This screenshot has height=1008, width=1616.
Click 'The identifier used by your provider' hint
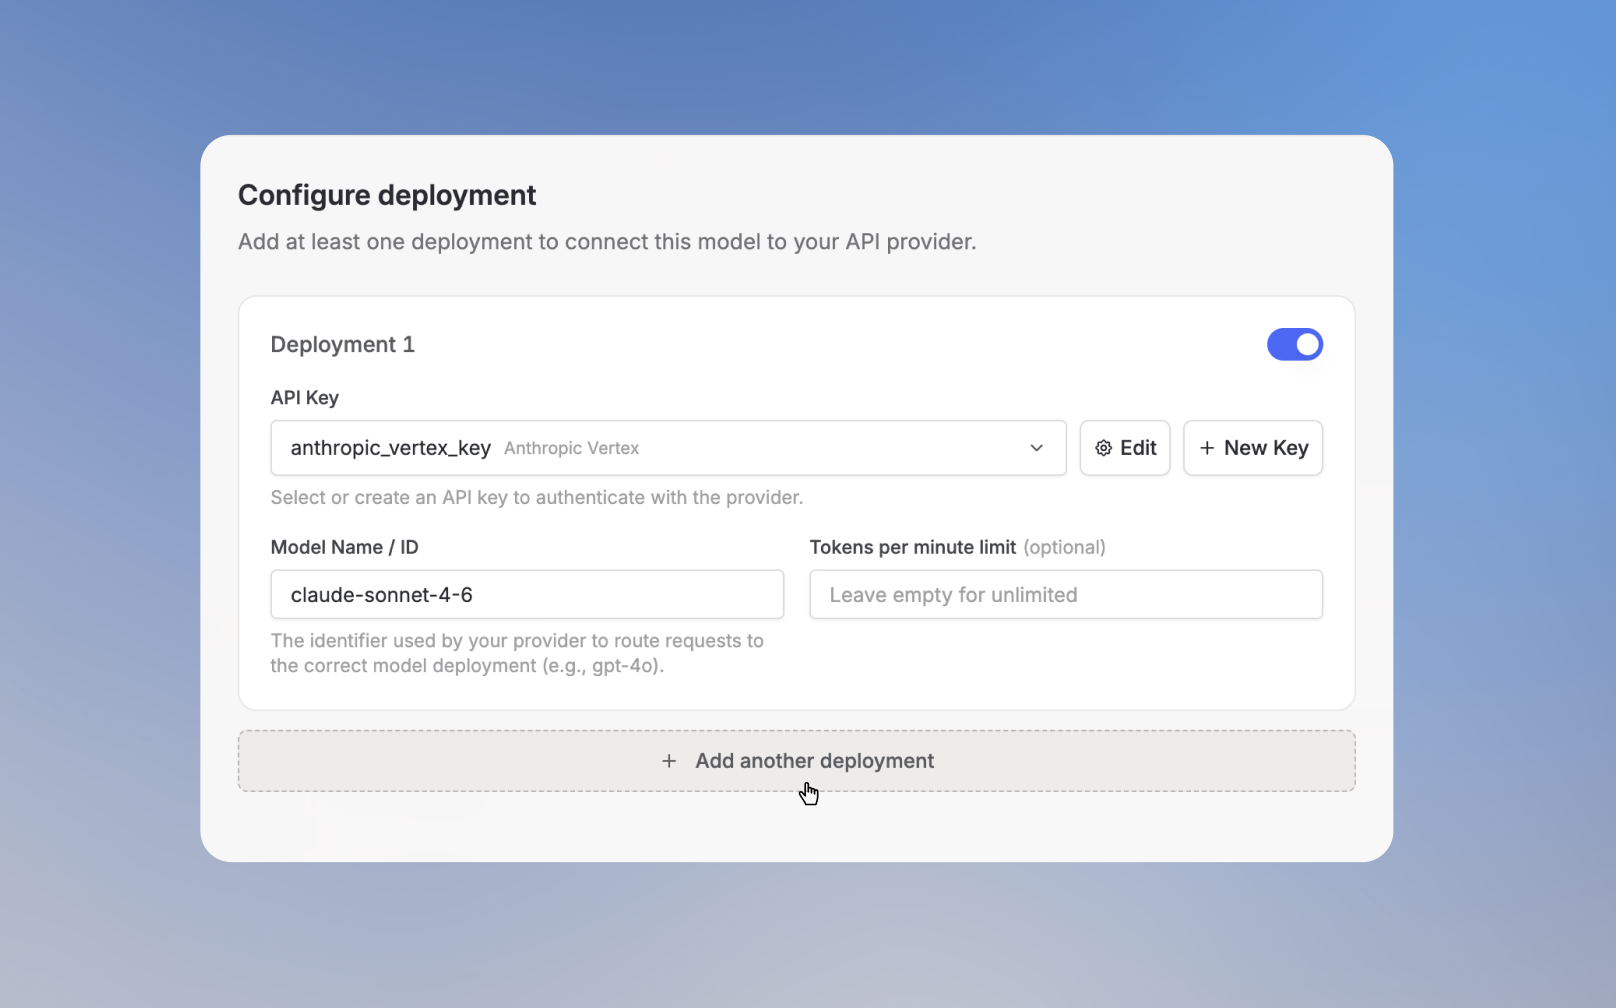(x=517, y=653)
